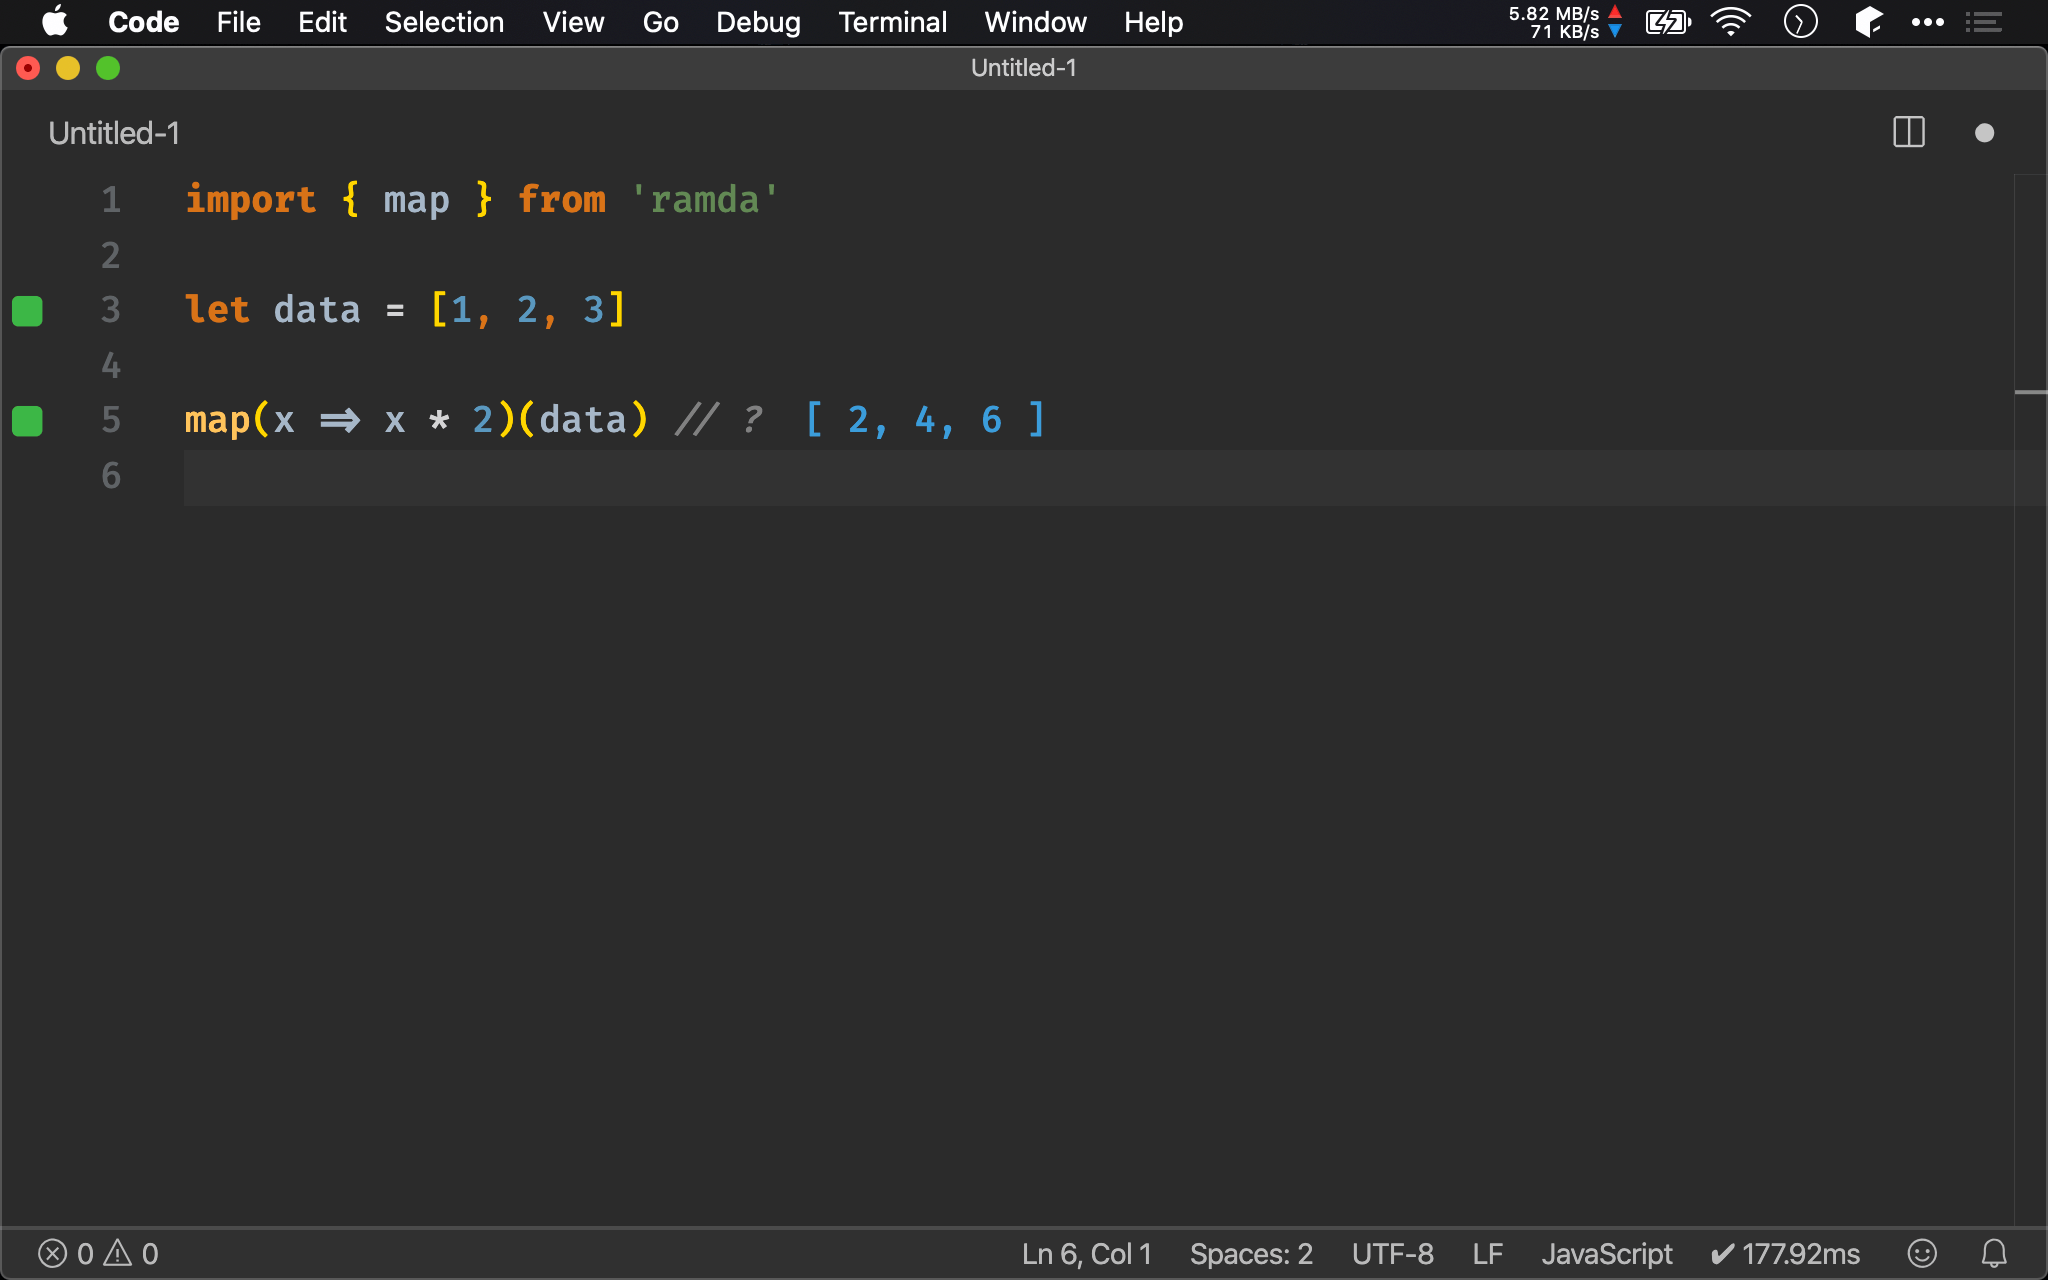Open the File menu
The height and width of the screenshot is (1280, 2048).
pos(238,22)
